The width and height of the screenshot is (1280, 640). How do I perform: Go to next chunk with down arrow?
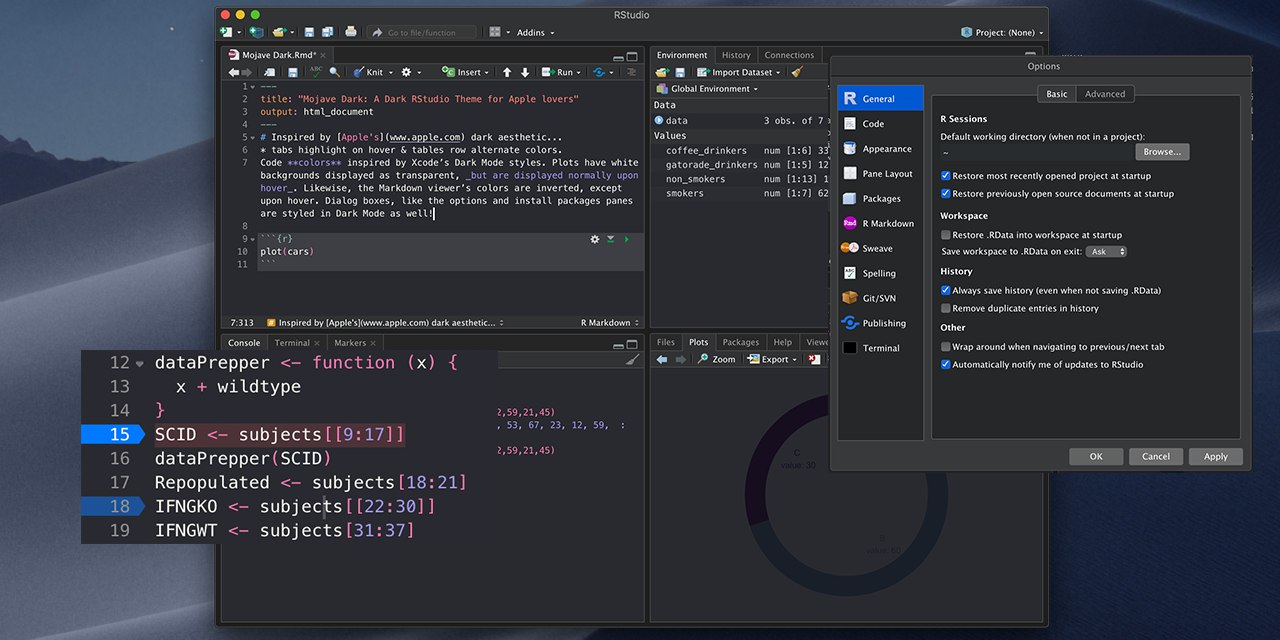[525, 72]
